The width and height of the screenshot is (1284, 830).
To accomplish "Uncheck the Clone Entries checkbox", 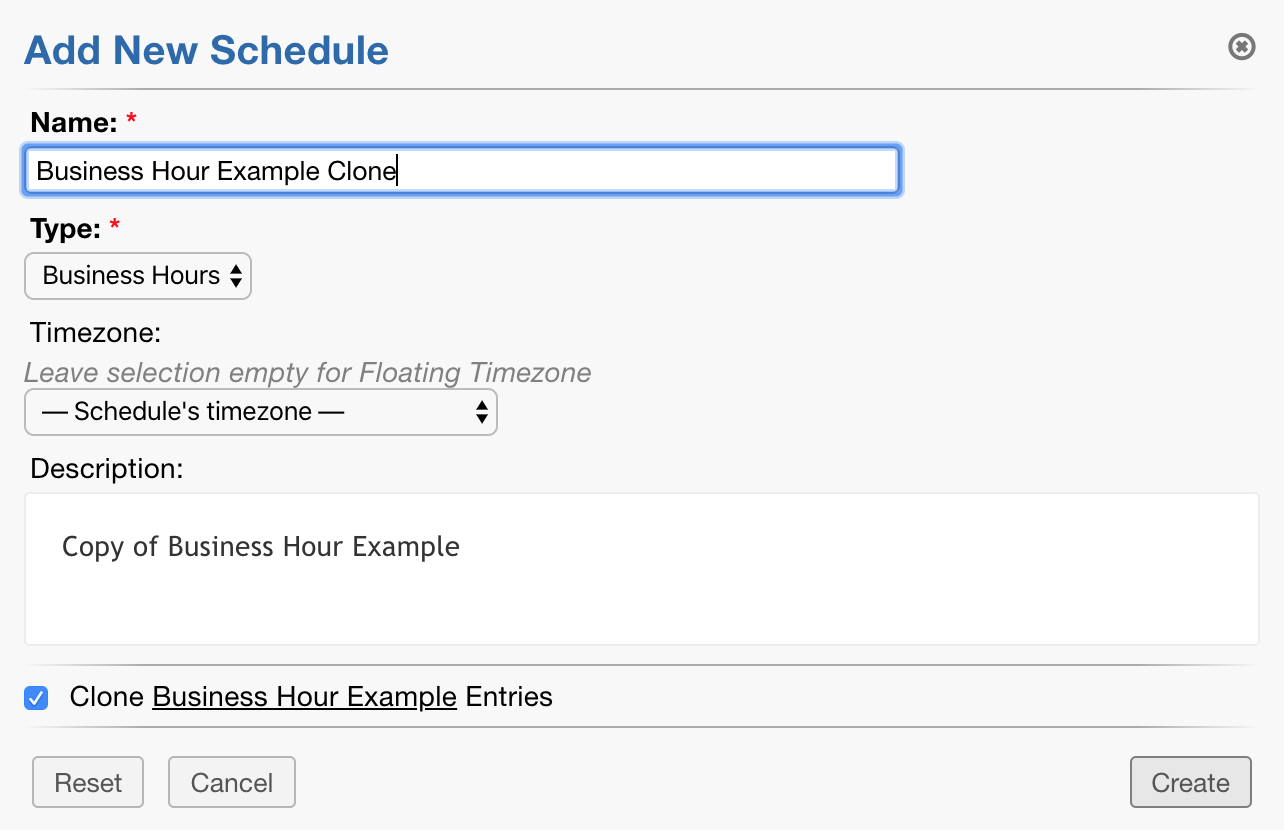I will point(36,698).
